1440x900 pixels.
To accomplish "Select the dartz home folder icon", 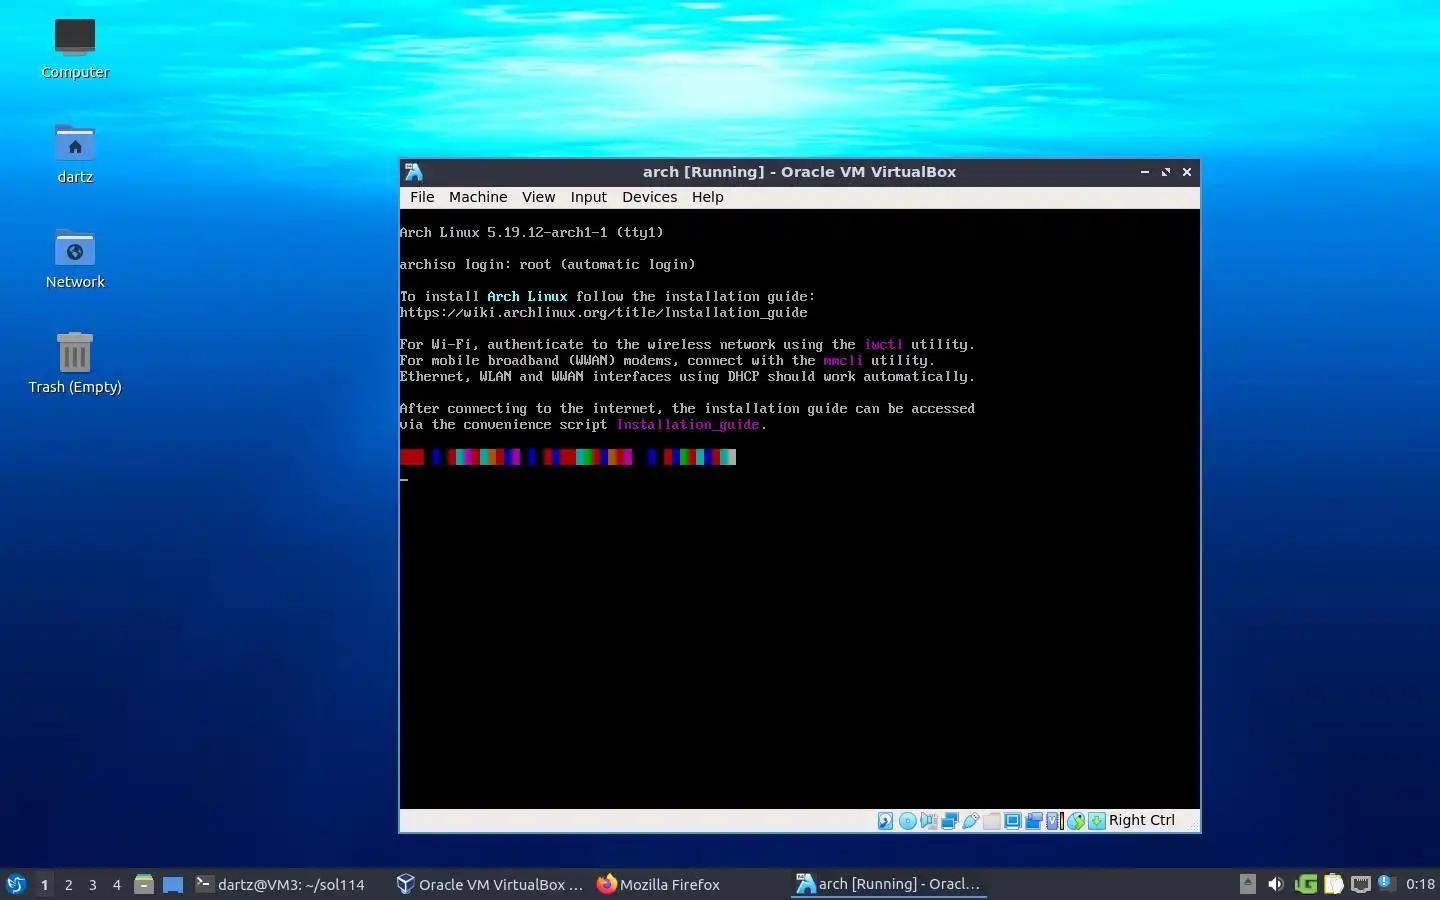I will (75, 153).
